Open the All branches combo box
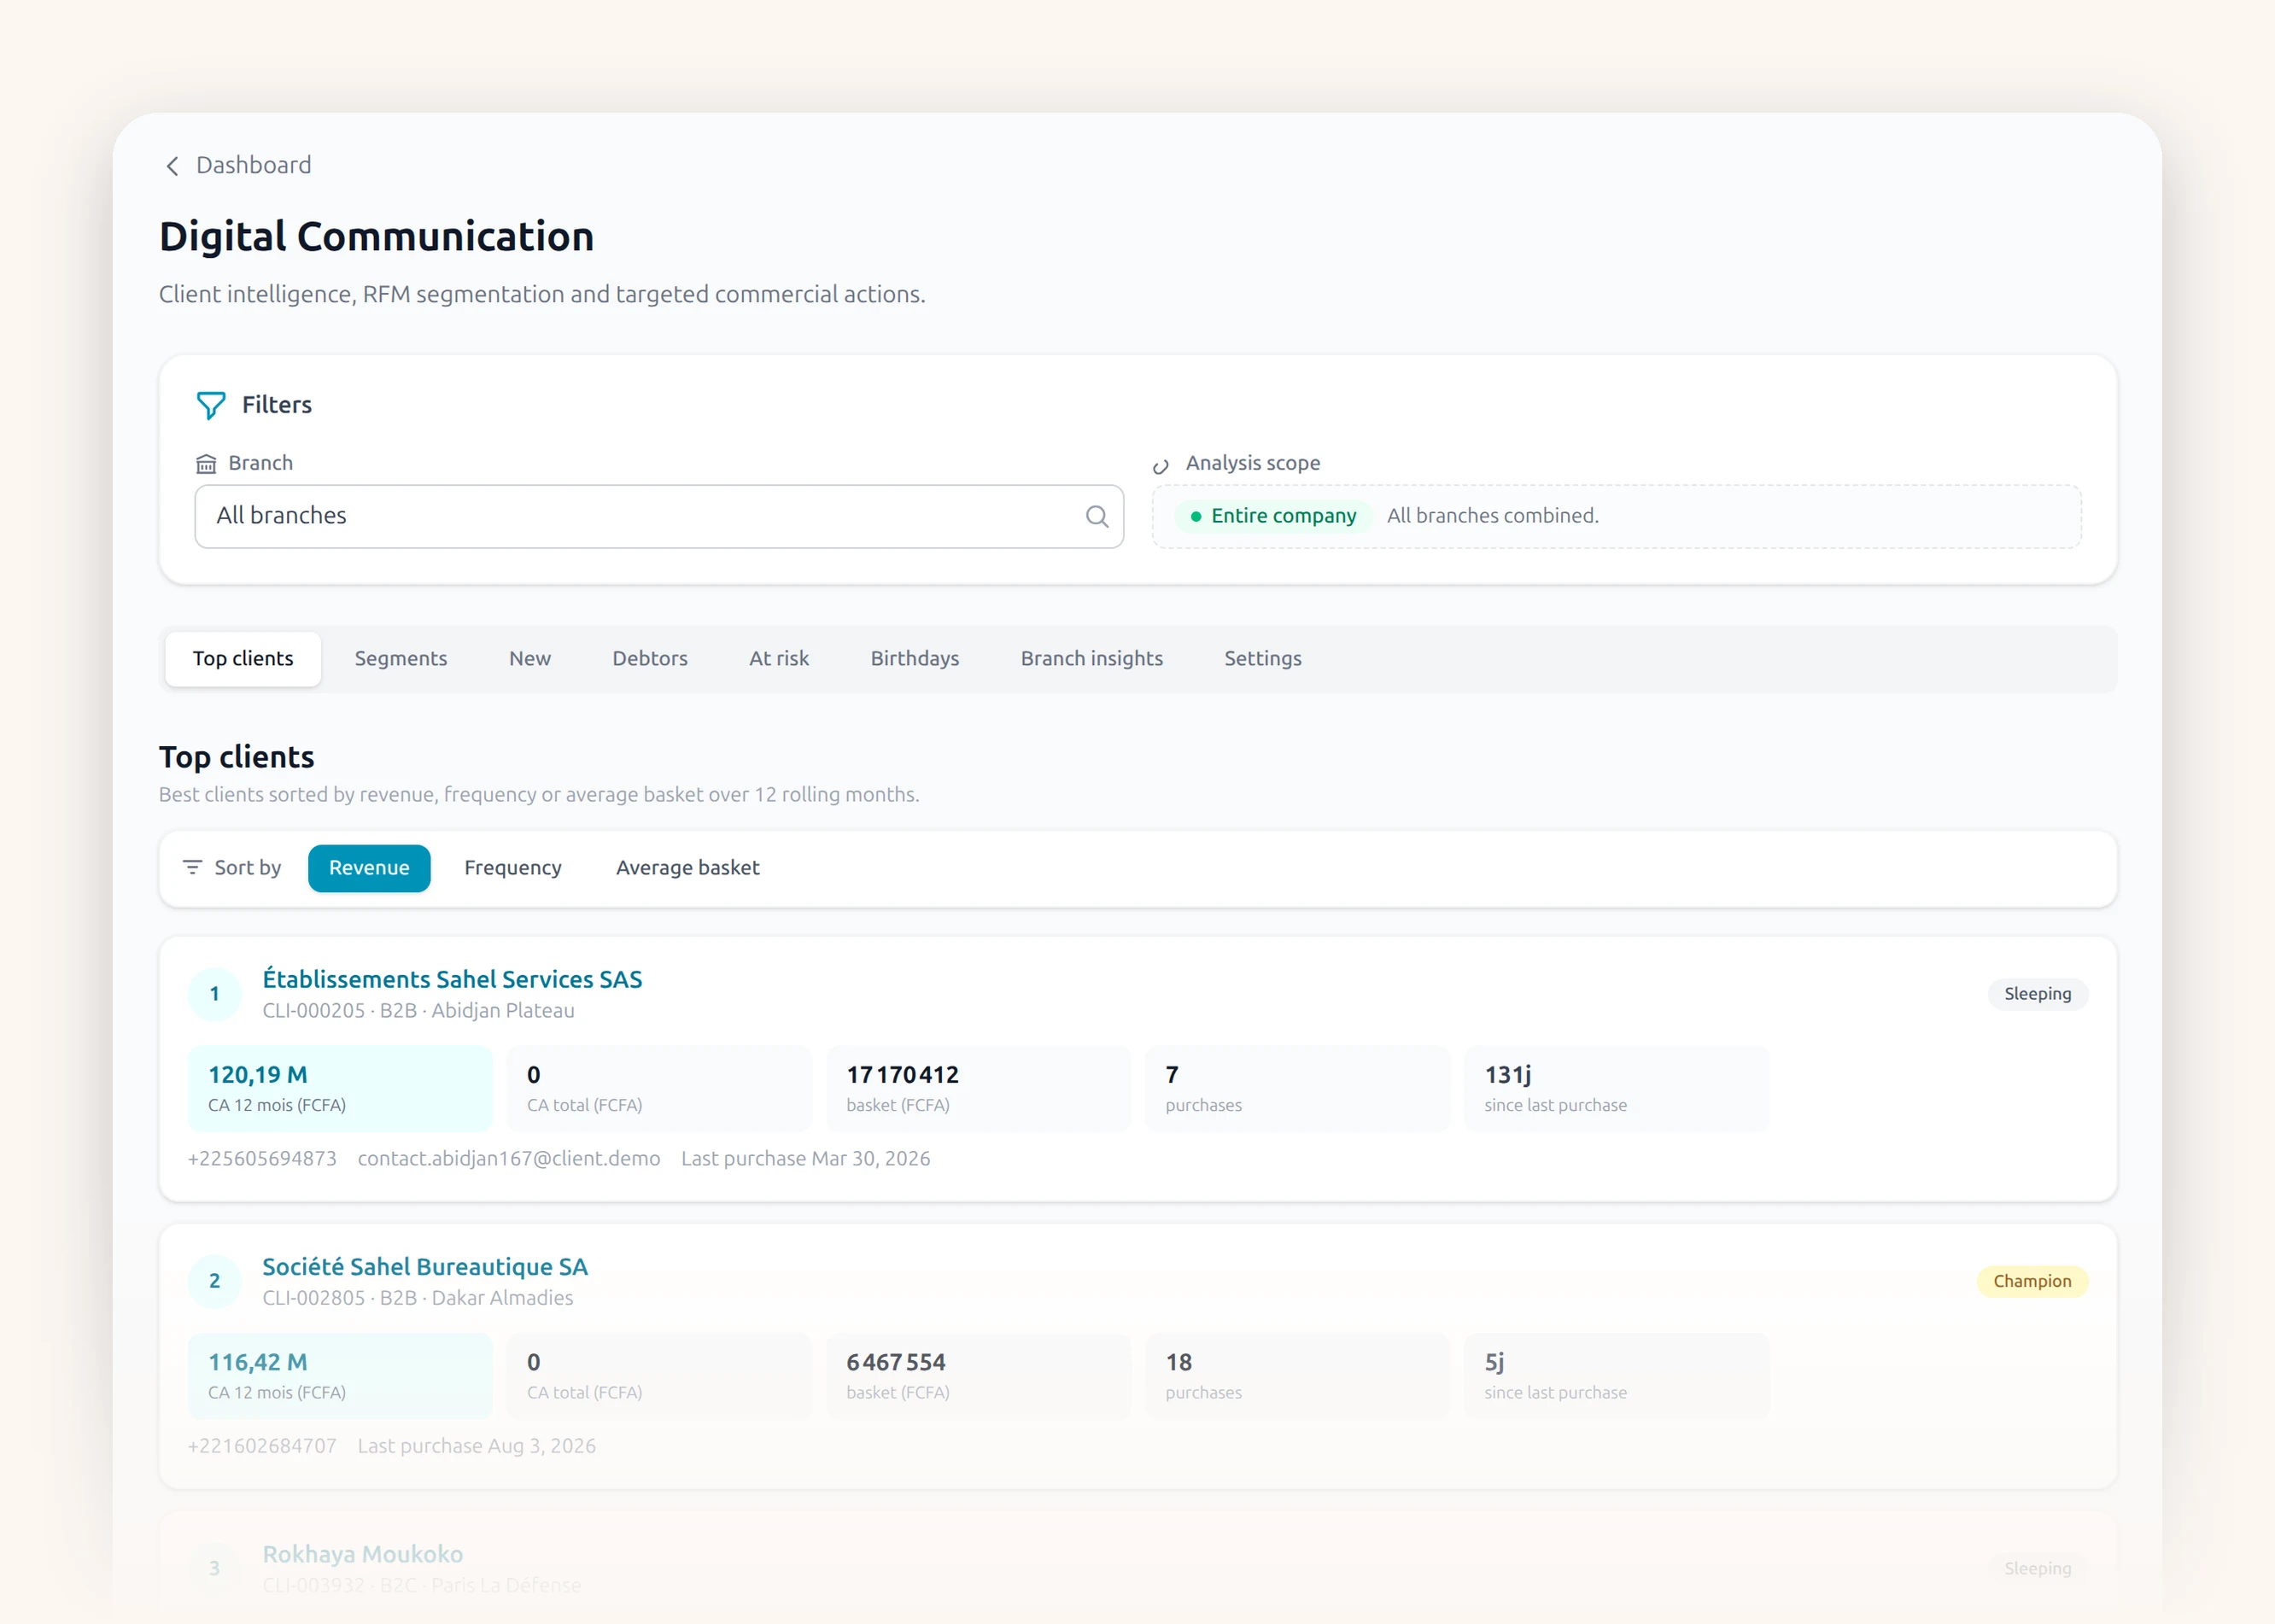 pos(659,516)
